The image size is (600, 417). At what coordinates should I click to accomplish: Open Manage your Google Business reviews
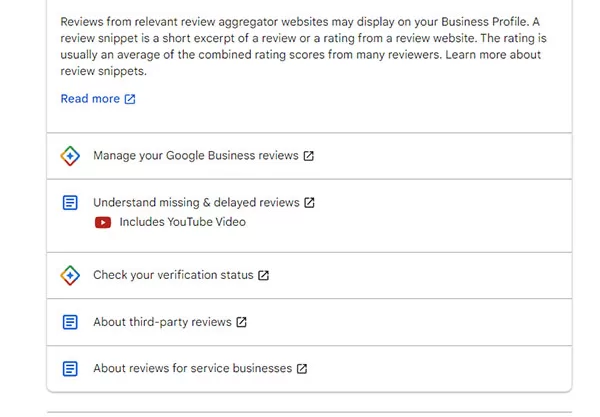[196, 156]
